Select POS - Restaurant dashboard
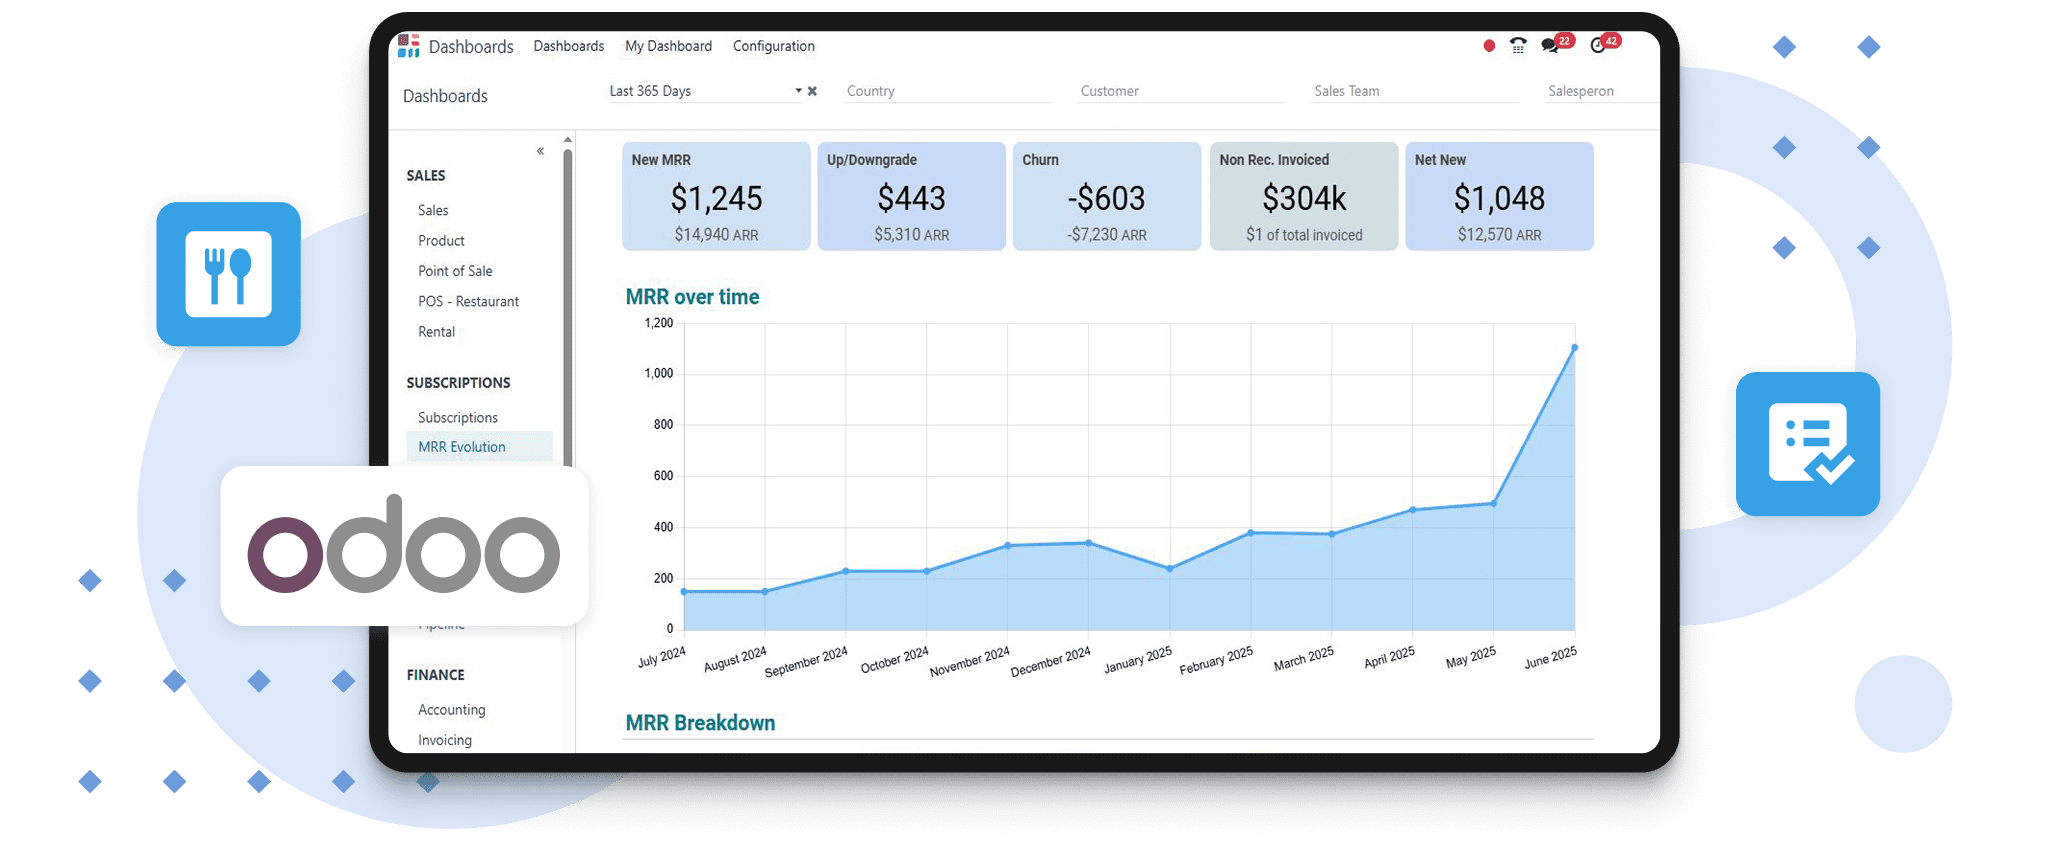The width and height of the screenshot is (2049, 843). click(x=468, y=301)
